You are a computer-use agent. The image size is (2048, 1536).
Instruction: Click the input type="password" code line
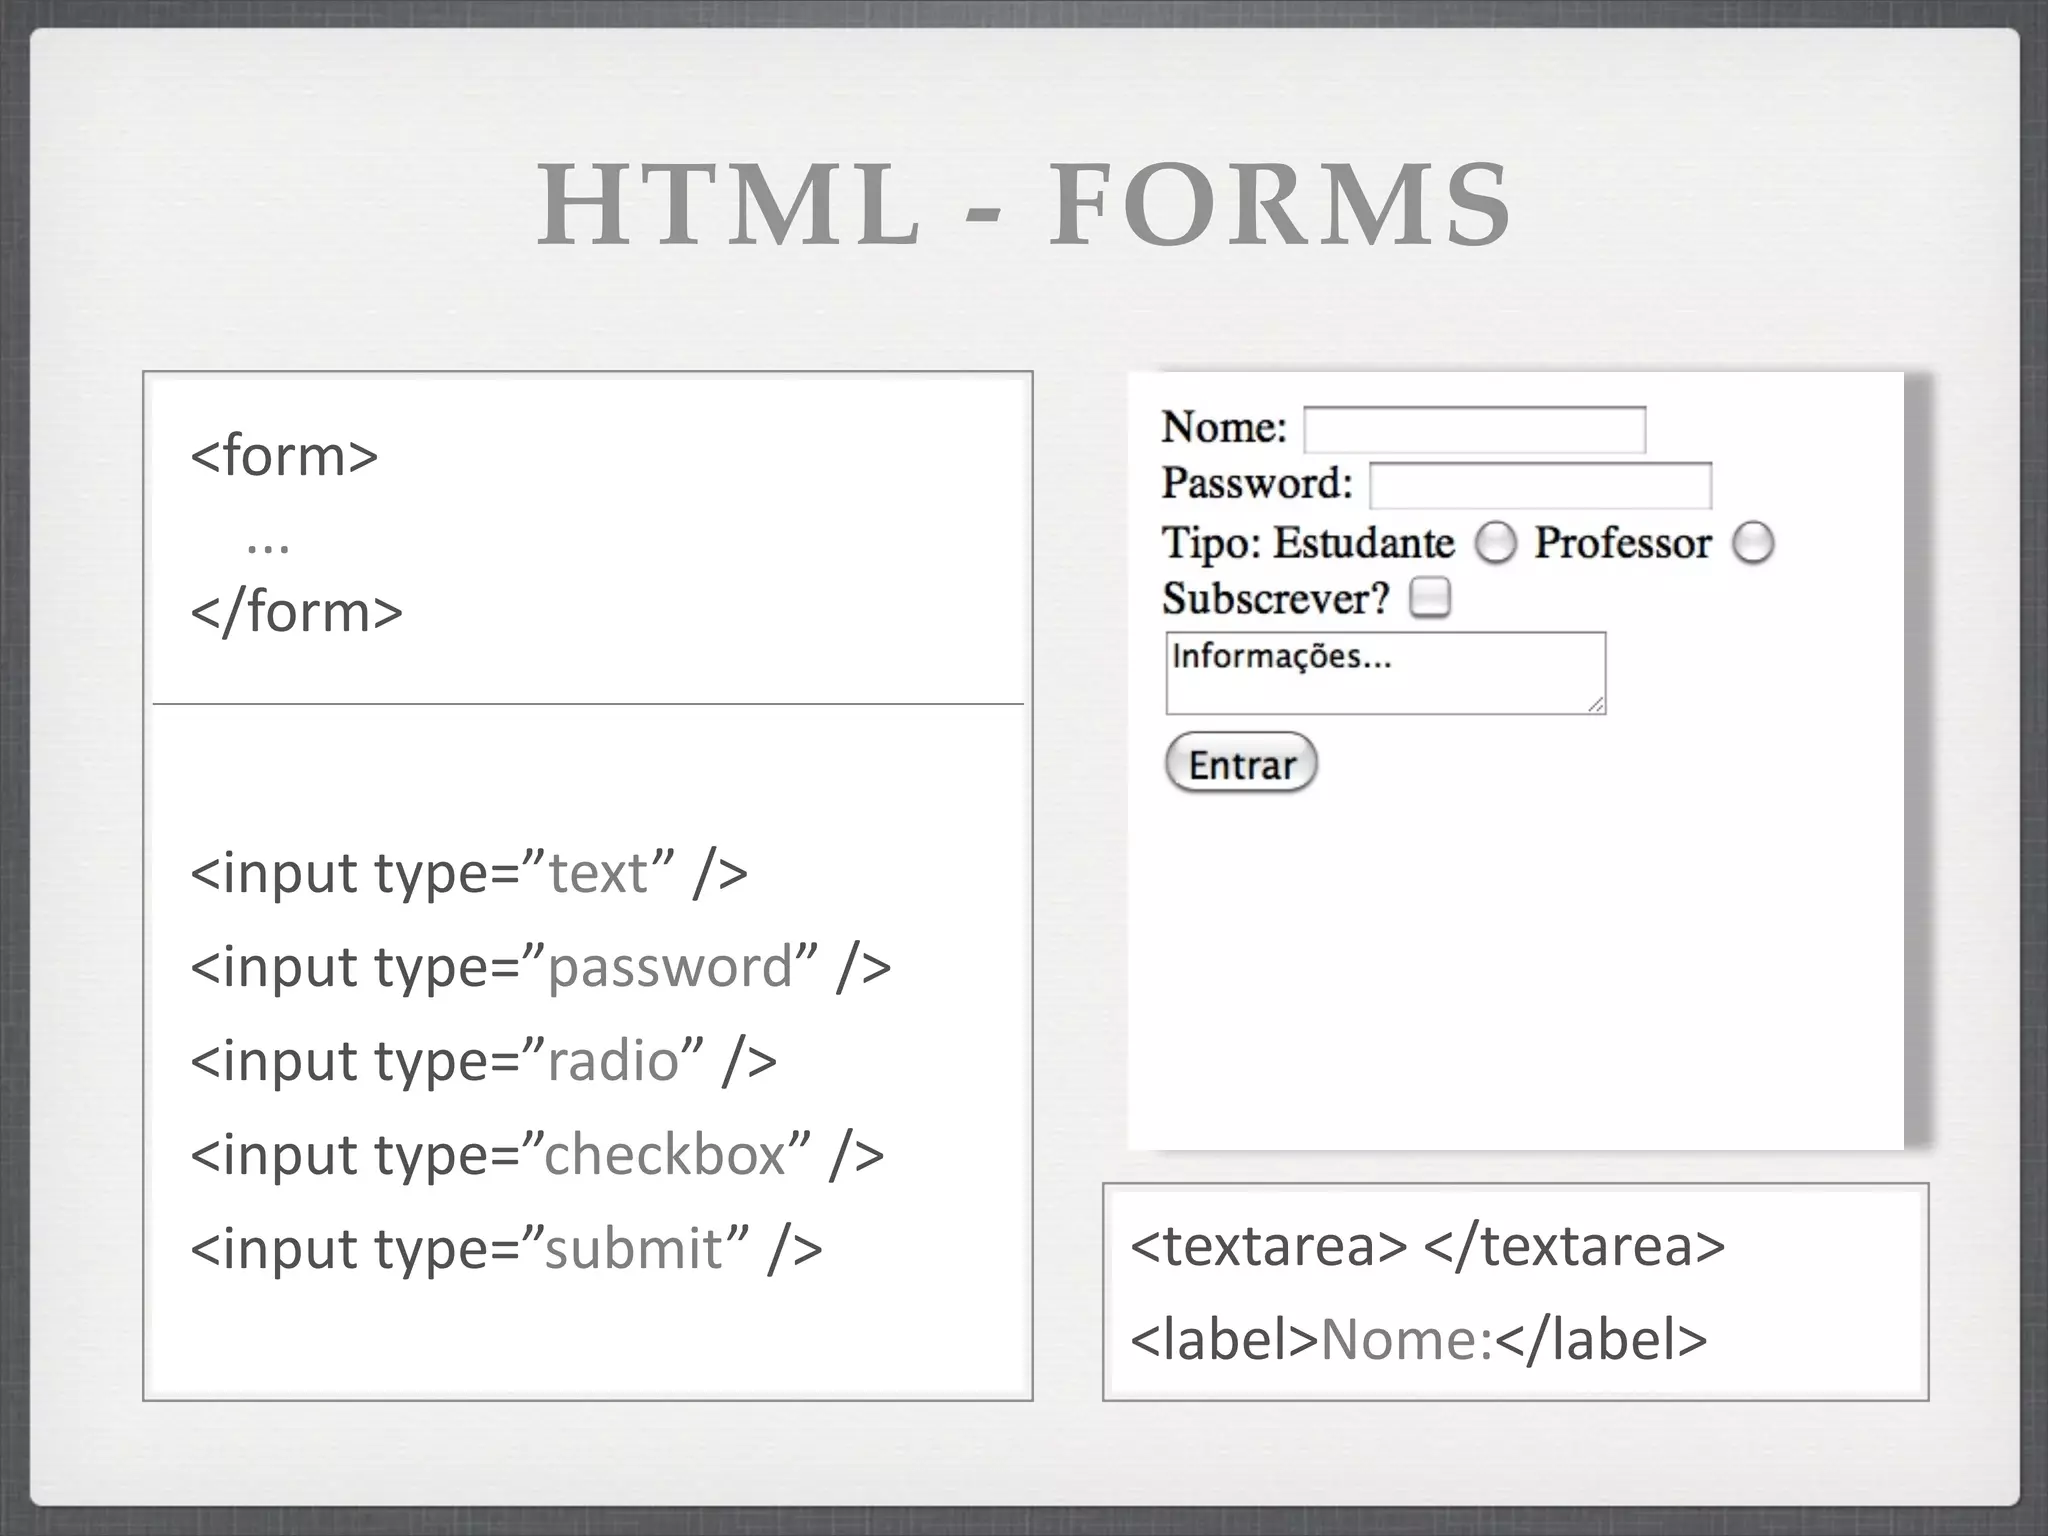point(540,967)
